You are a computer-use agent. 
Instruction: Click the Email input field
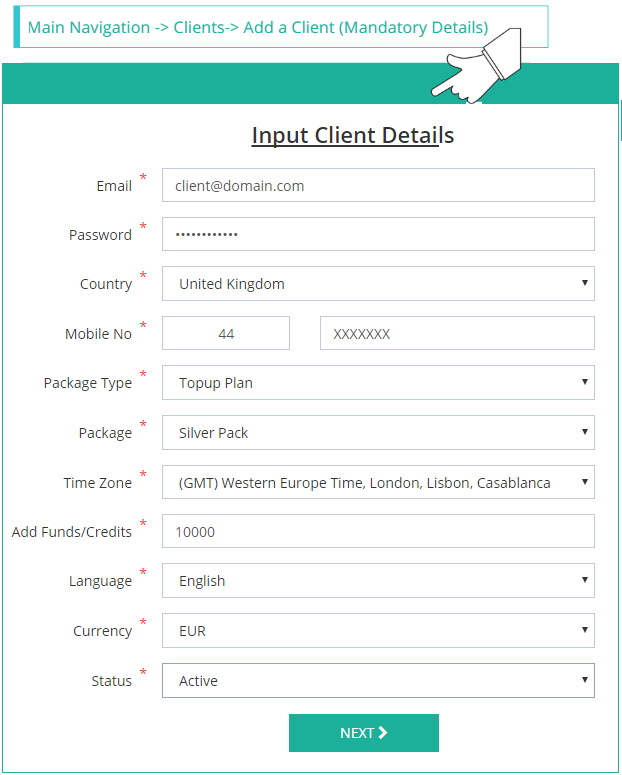(x=378, y=185)
